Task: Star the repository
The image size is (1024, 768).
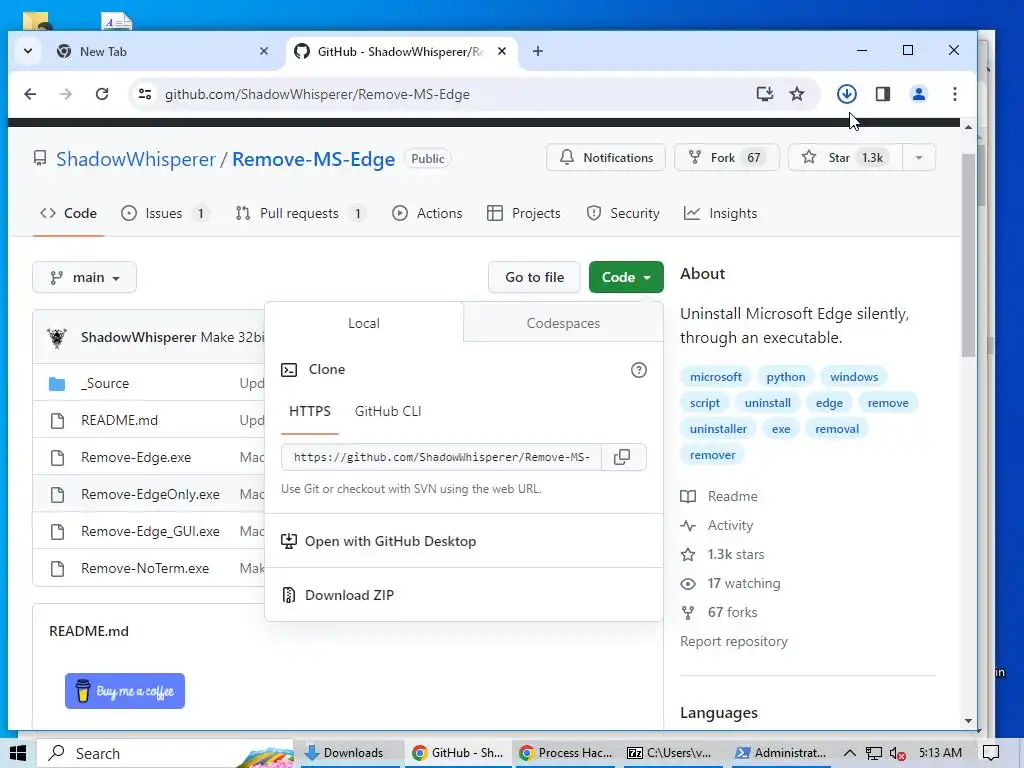Action: click(x=845, y=157)
